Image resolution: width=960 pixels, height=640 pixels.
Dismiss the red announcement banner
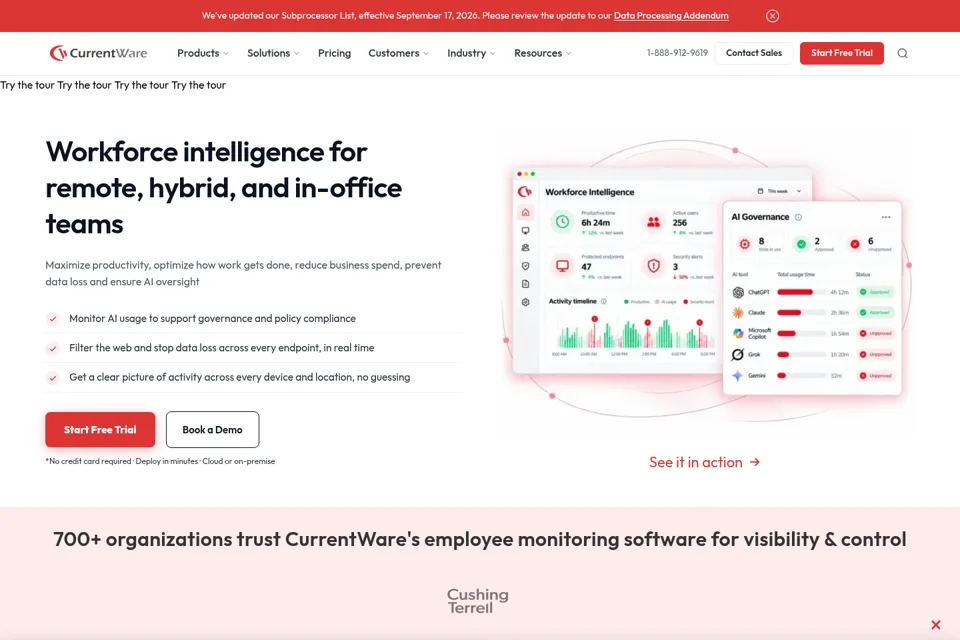[772, 16]
